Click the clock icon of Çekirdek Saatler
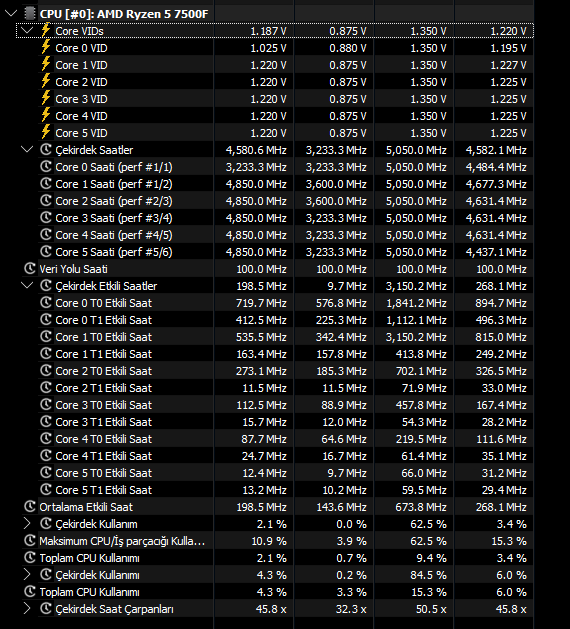570x629 pixels. (x=46, y=150)
